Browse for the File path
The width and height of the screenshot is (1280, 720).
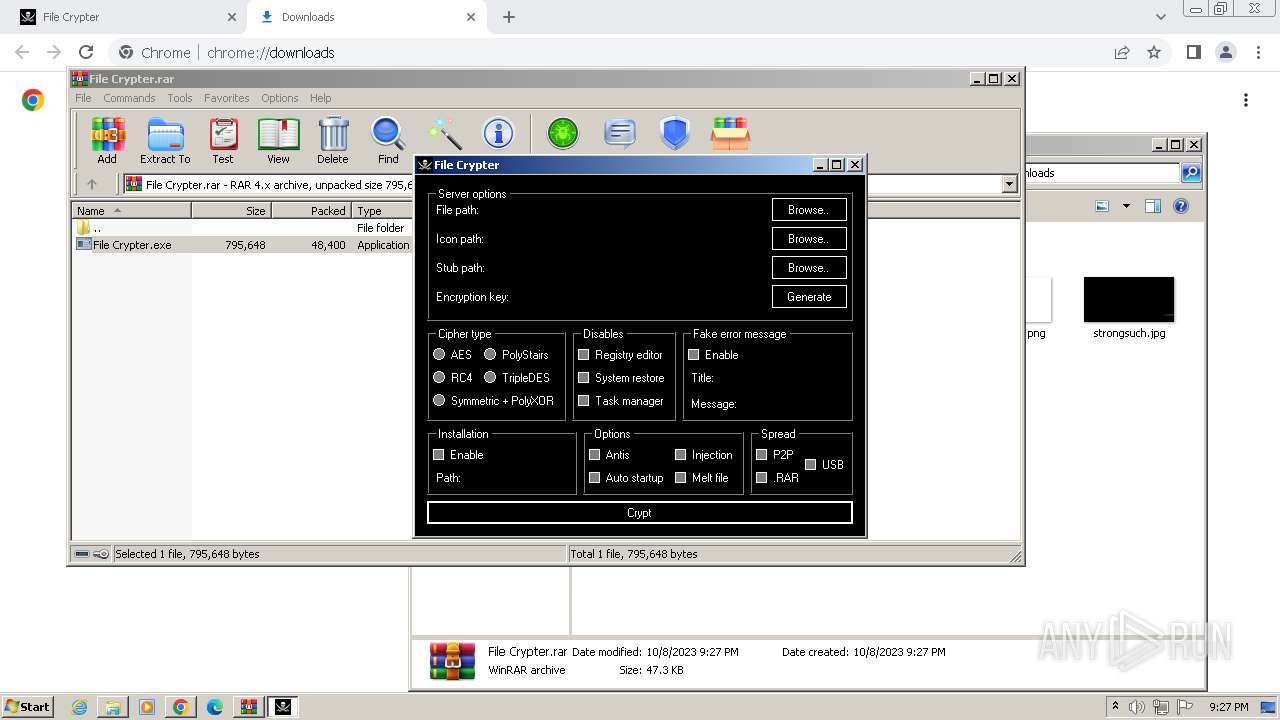point(809,210)
